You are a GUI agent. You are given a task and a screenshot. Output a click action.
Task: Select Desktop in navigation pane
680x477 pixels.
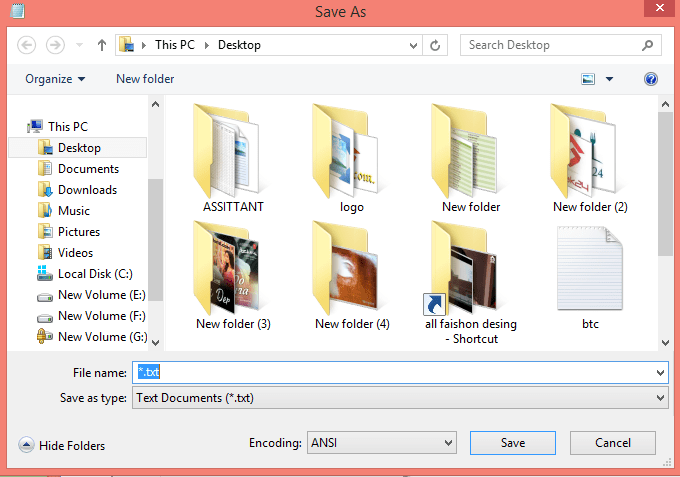78,148
